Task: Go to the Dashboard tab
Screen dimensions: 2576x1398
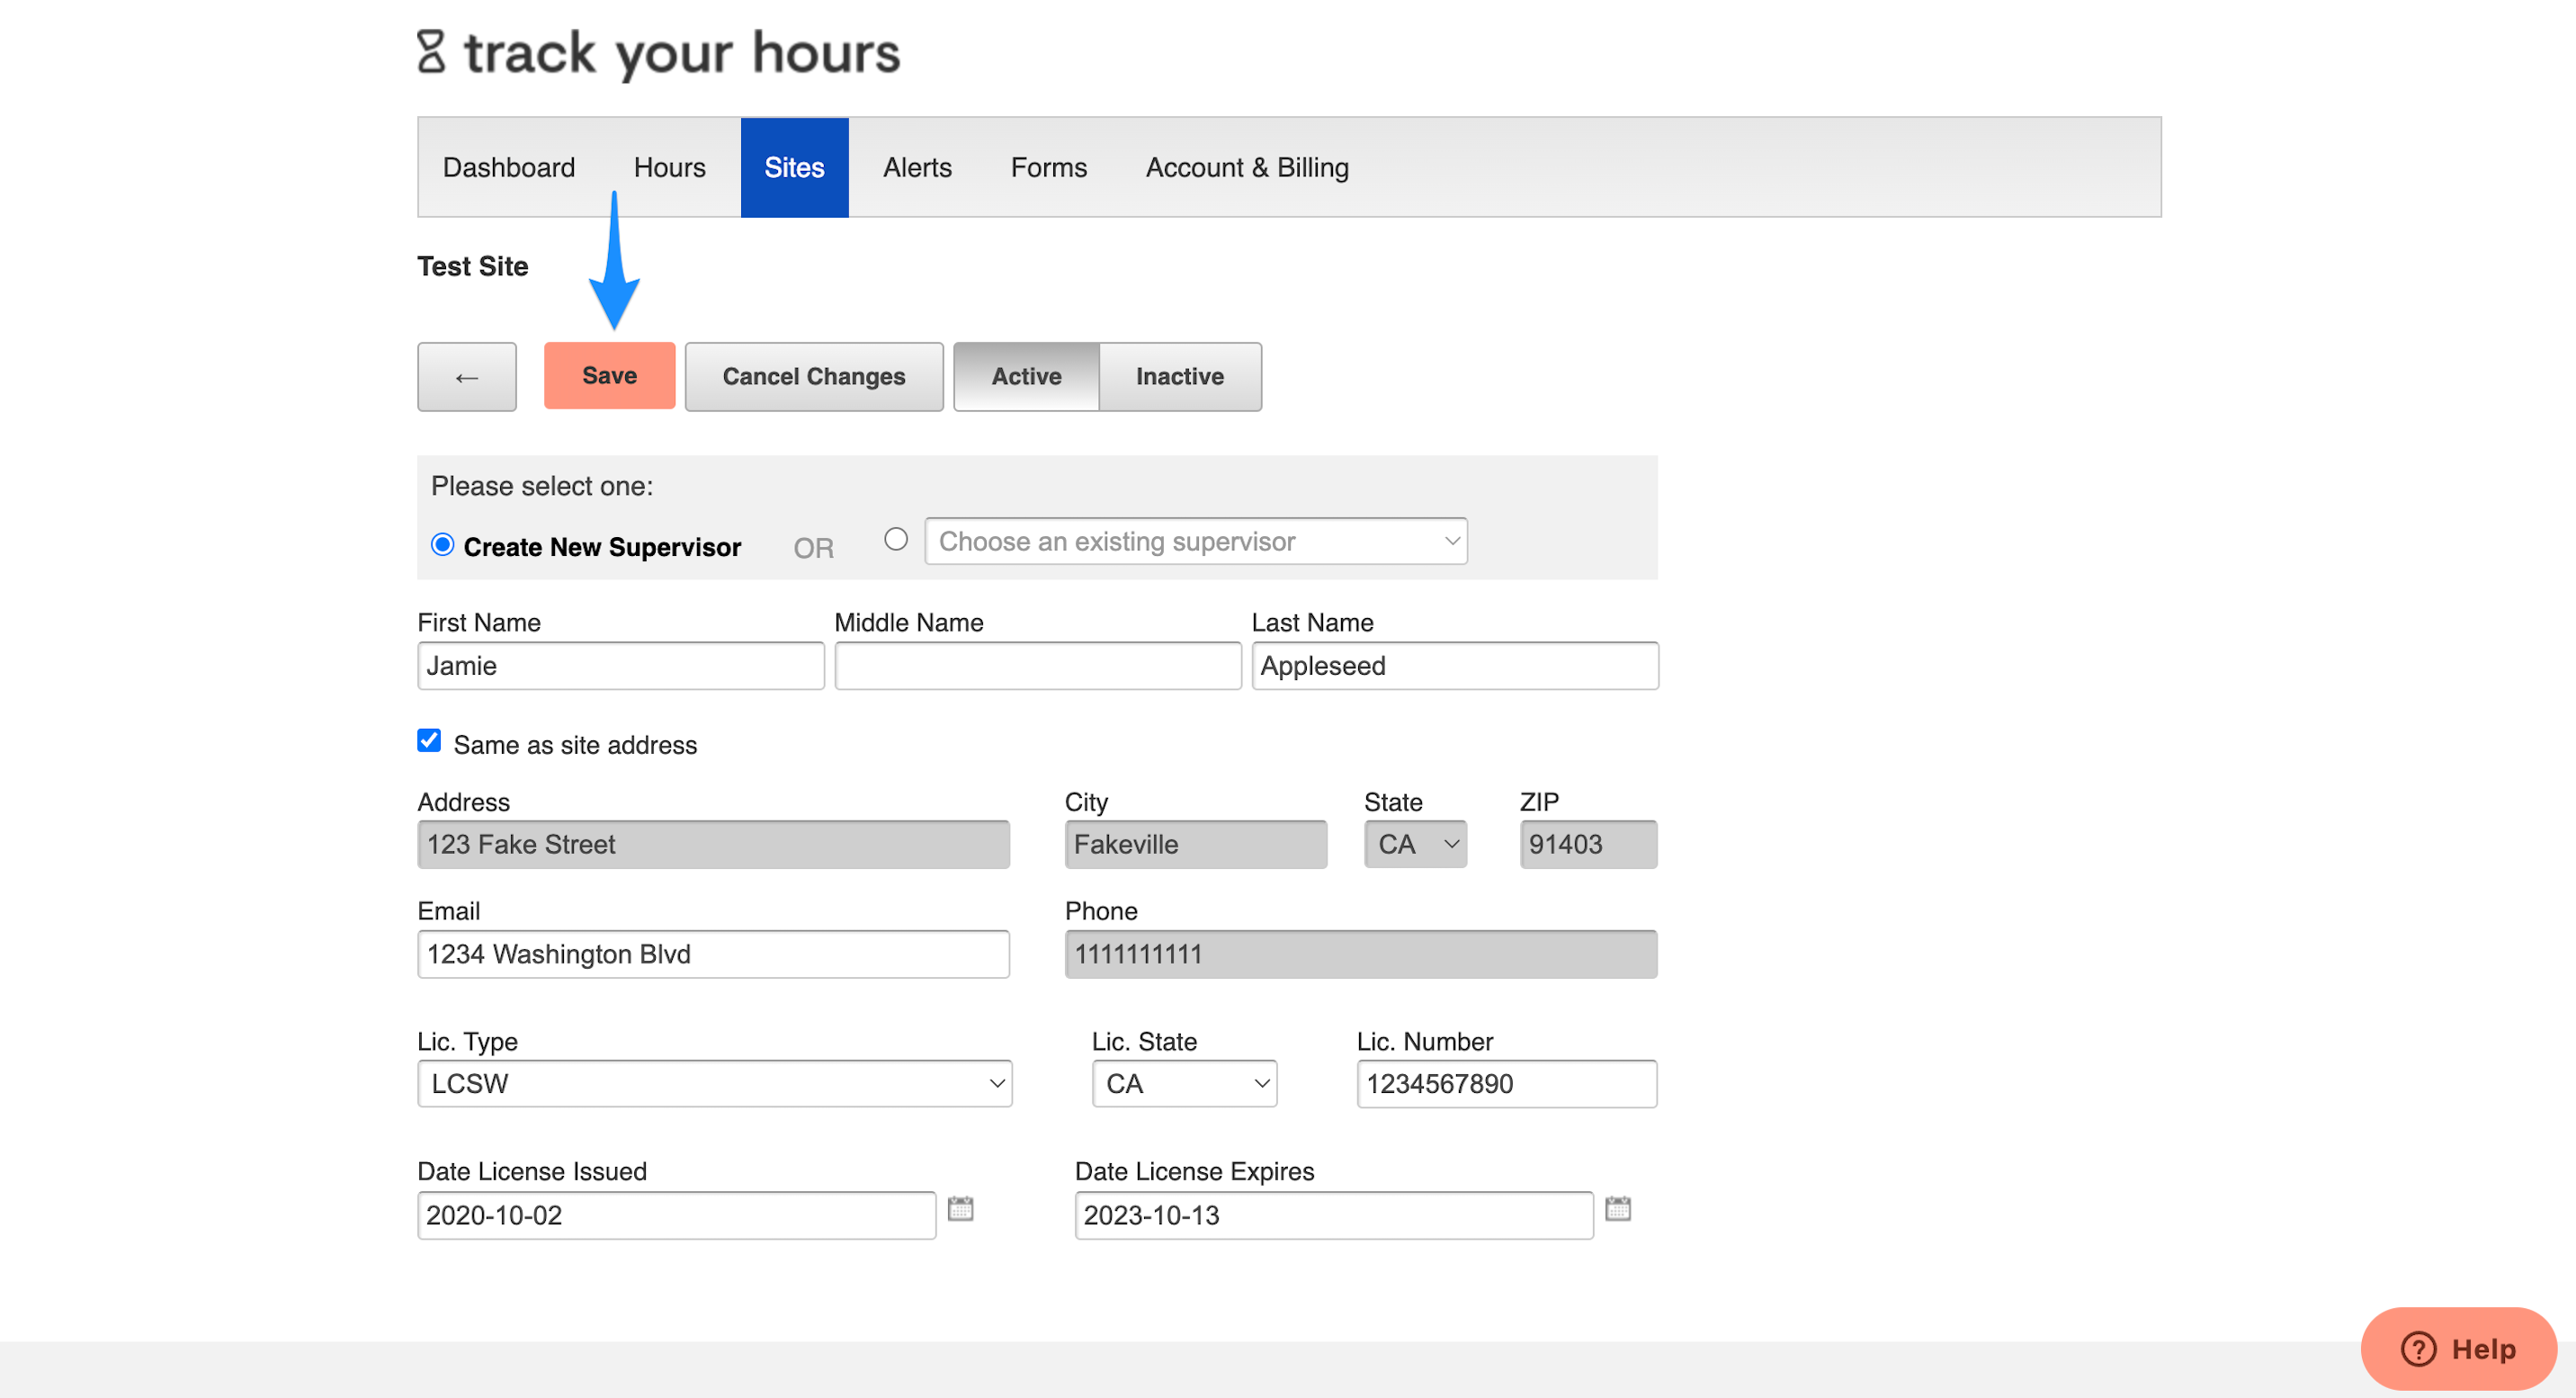Action: click(x=509, y=168)
